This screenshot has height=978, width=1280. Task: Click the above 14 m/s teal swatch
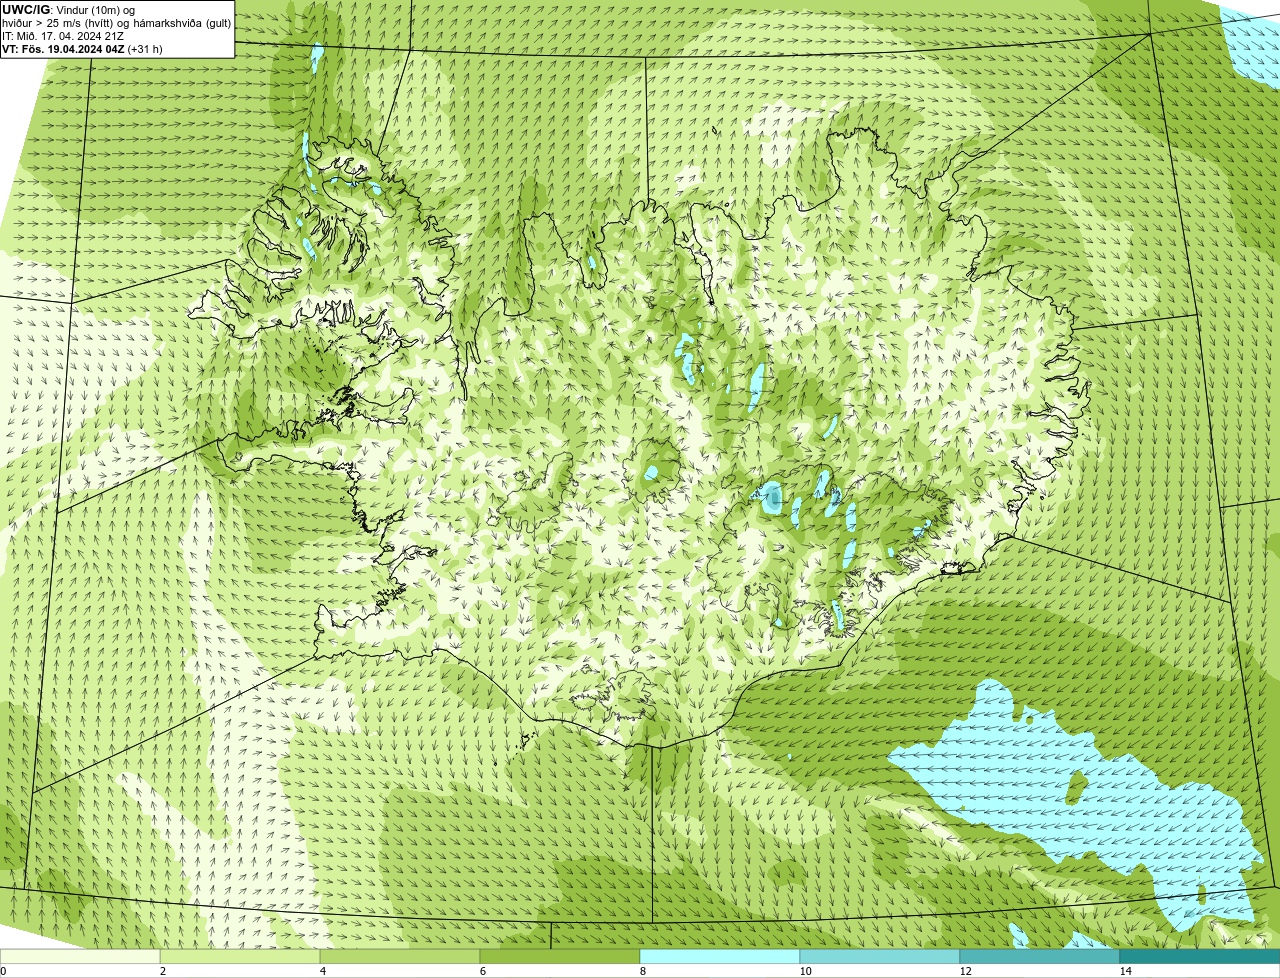click(x=1200, y=957)
